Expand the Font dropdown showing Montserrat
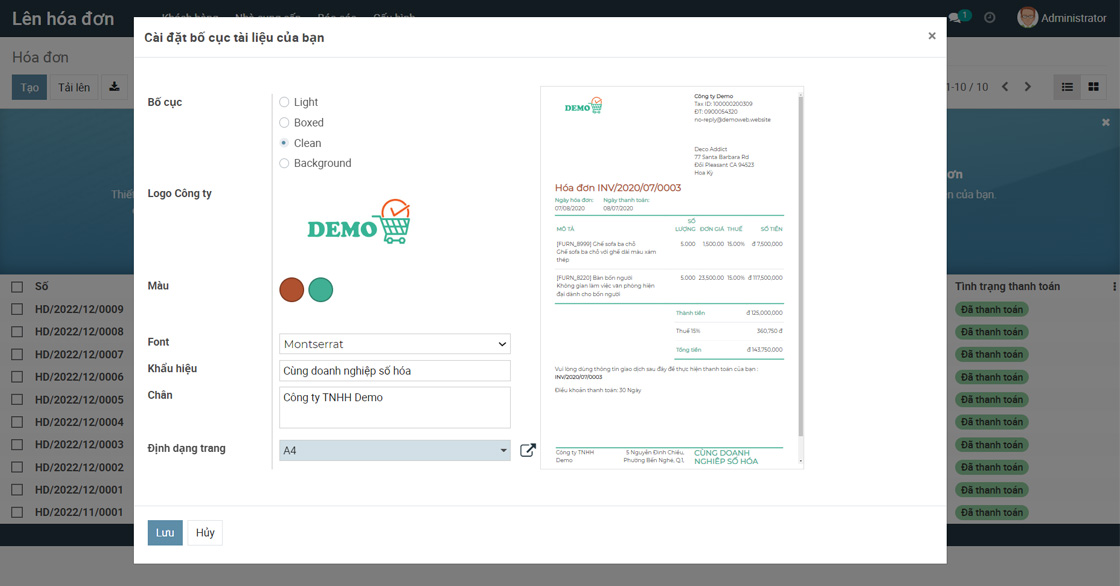 [395, 344]
